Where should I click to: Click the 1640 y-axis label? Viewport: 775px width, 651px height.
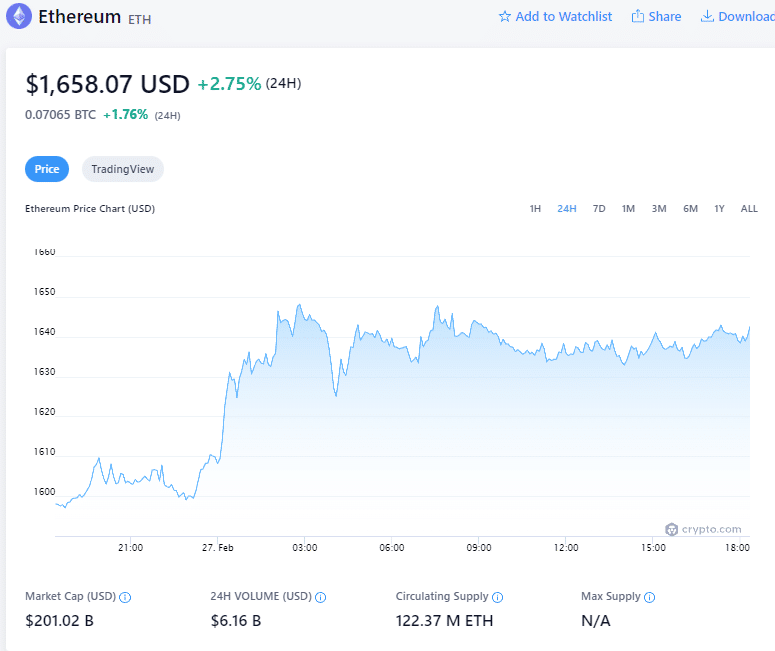tap(44, 332)
